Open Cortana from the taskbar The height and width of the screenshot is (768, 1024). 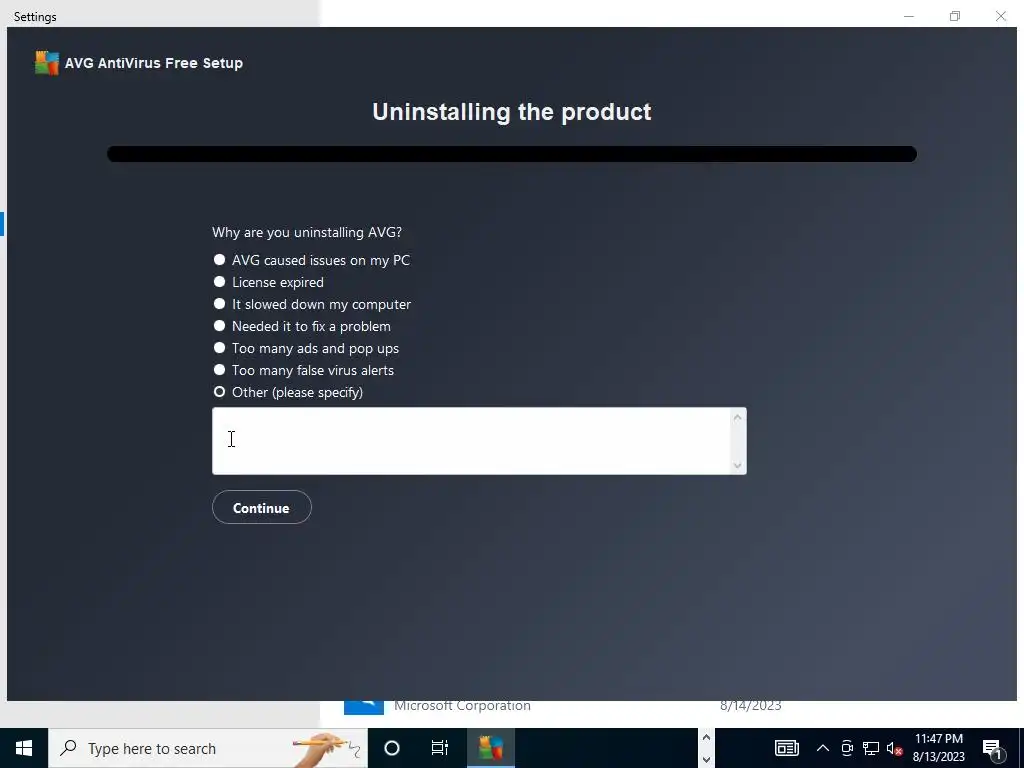click(x=392, y=748)
